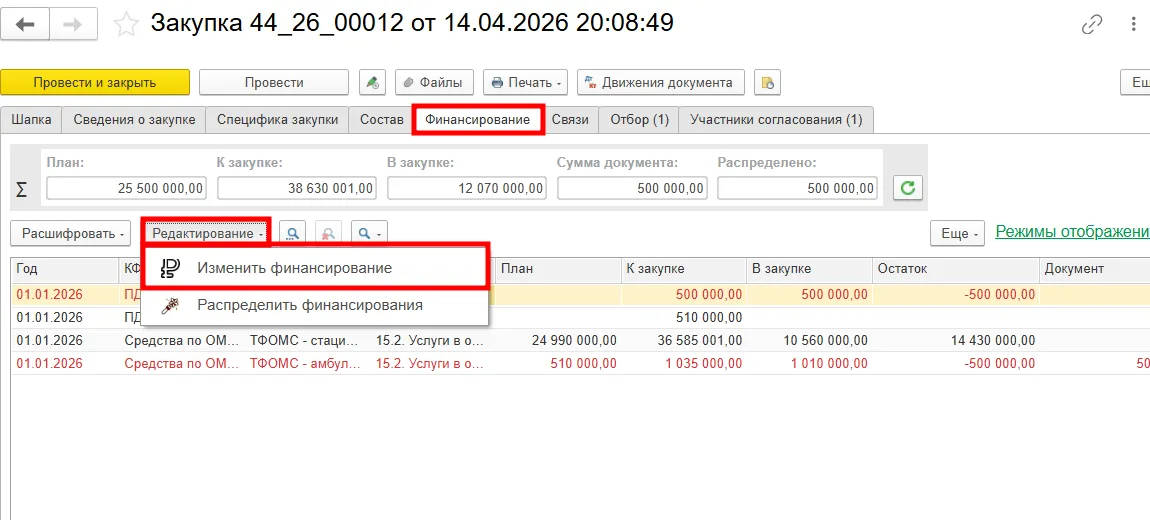Switch to the Состав tab

[x=381, y=120]
